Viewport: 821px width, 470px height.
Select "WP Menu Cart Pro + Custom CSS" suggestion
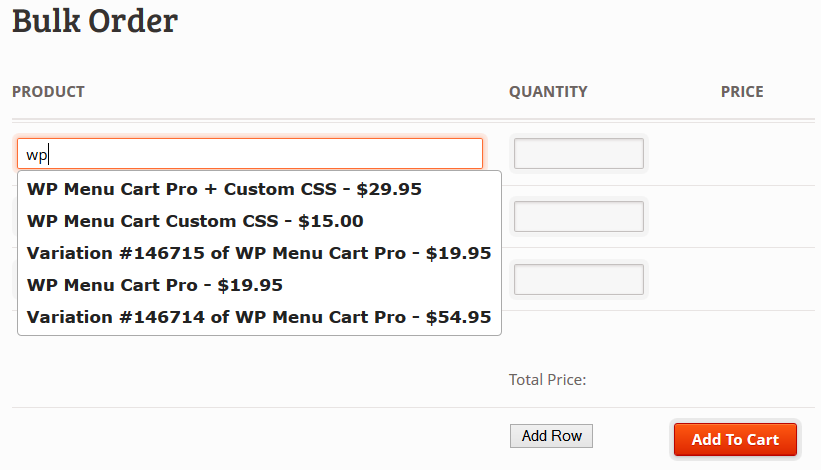click(224, 189)
